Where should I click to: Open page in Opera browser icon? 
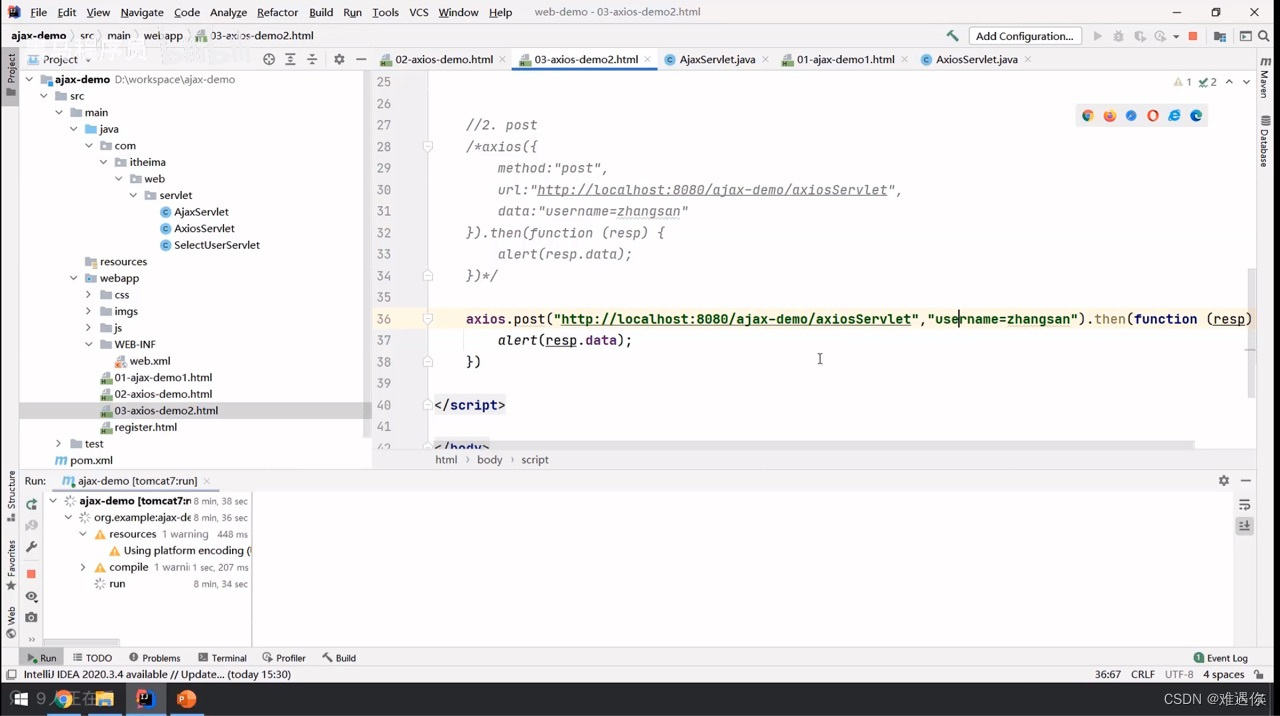tap(1153, 116)
